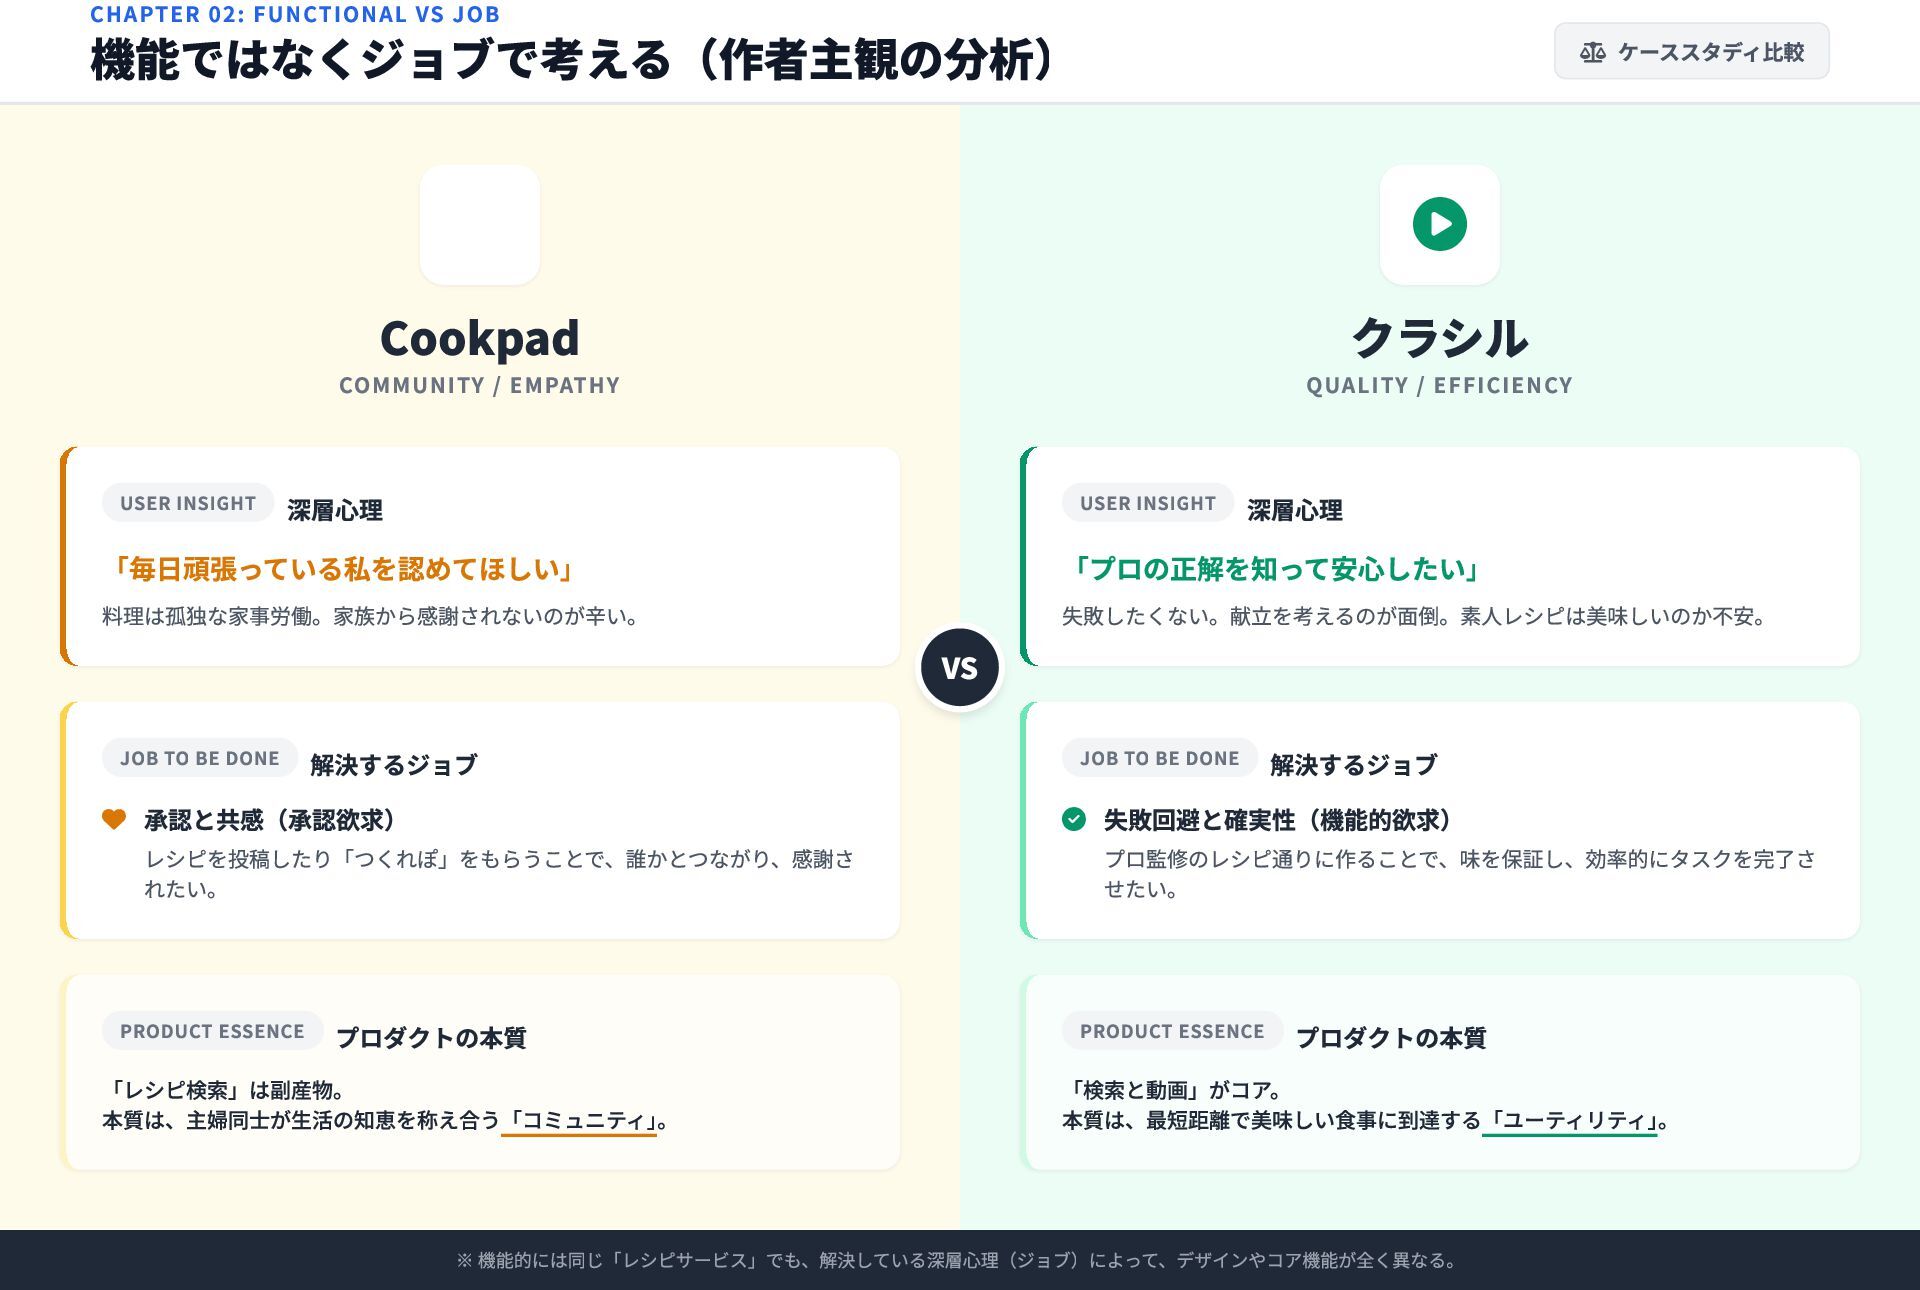Click green quote プロの正解を知って安心したい

tap(1274, 569)
